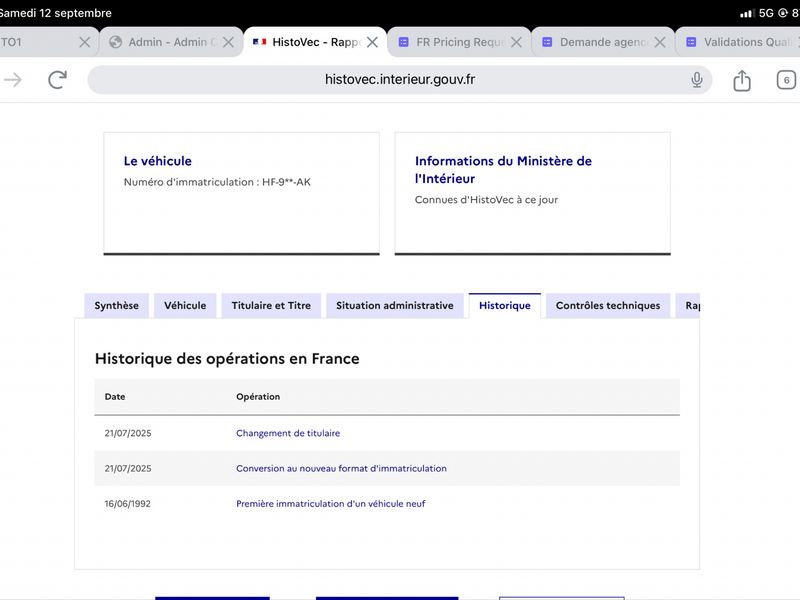Screen dimensions: 800x600
Task: Switch to the Validations Qualité browser tab
Action: tap(738, 42)
